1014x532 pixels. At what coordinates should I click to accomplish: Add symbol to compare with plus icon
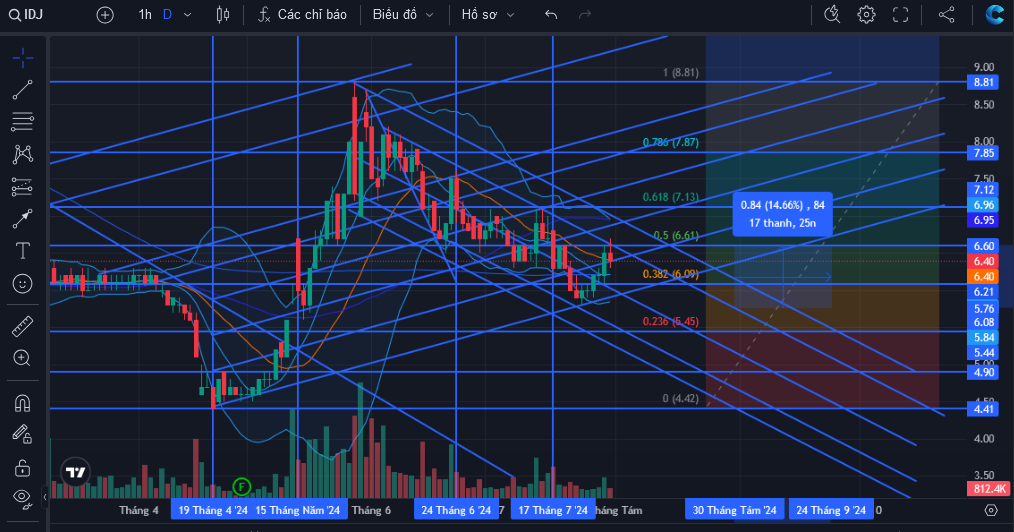pyautogui.click(x=105, y=15)
